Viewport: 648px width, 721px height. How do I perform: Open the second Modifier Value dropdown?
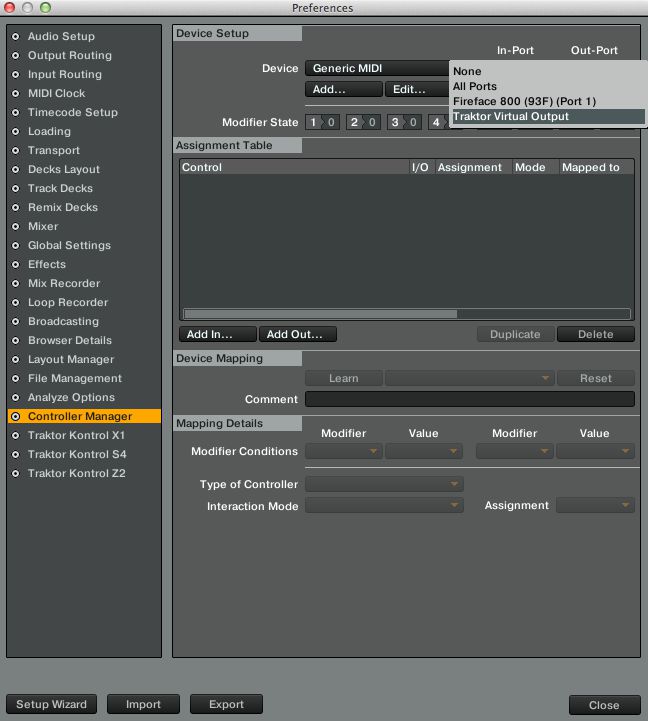(595, 451)
